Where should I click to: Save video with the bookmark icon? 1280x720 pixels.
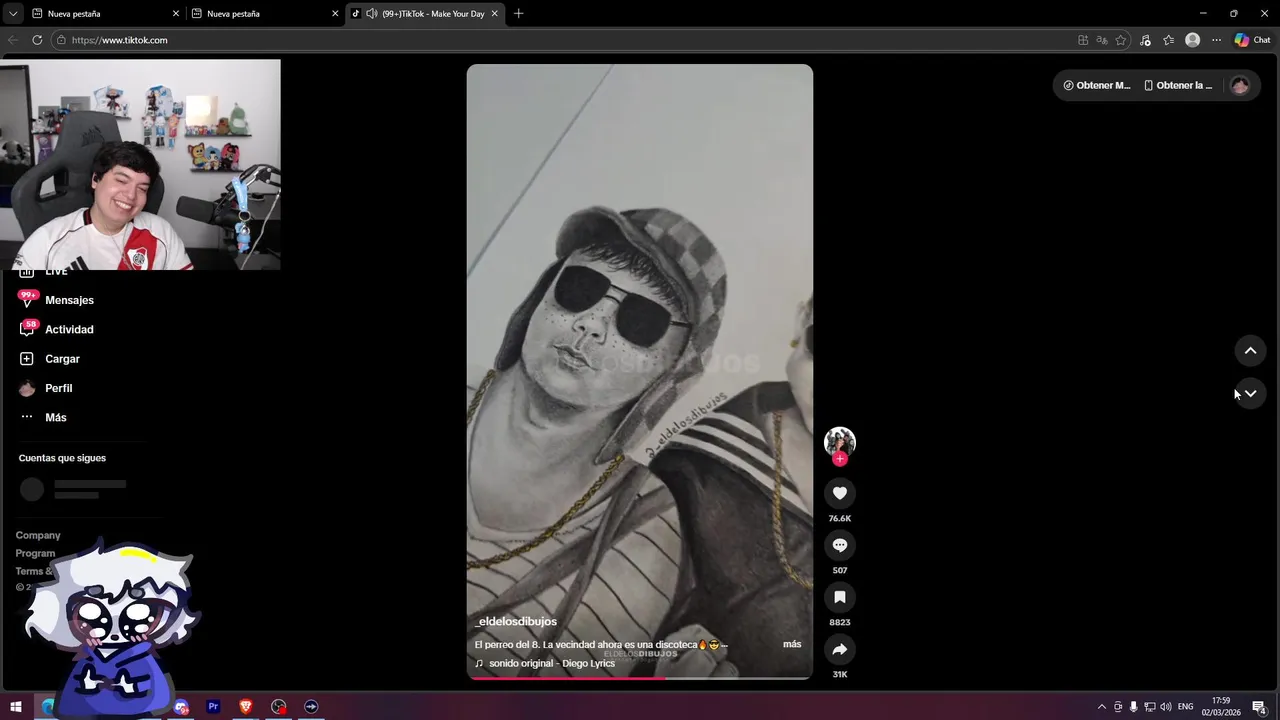tap(840, 597)
